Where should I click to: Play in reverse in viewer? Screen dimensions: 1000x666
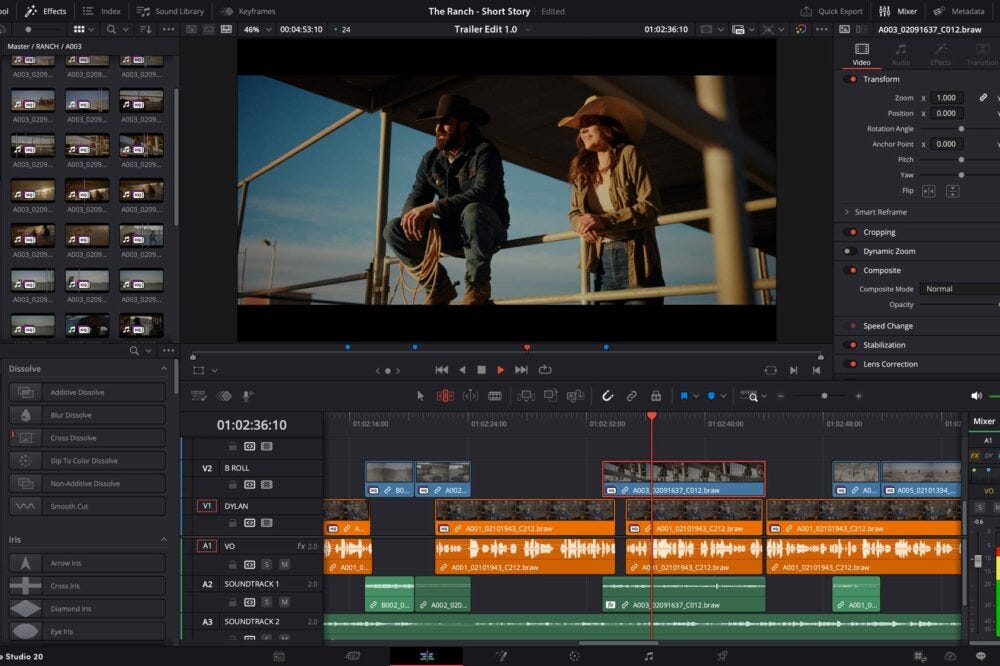click(x=462, y=370)
